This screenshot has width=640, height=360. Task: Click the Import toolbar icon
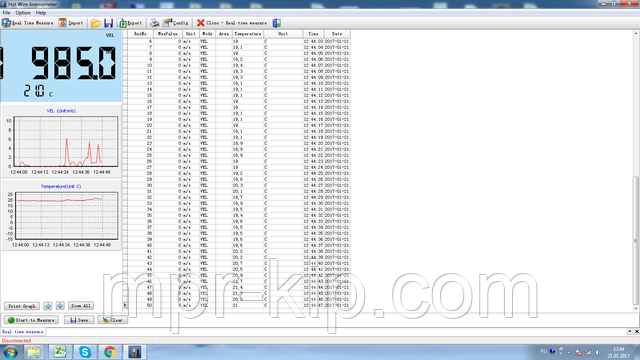(71, 23)
